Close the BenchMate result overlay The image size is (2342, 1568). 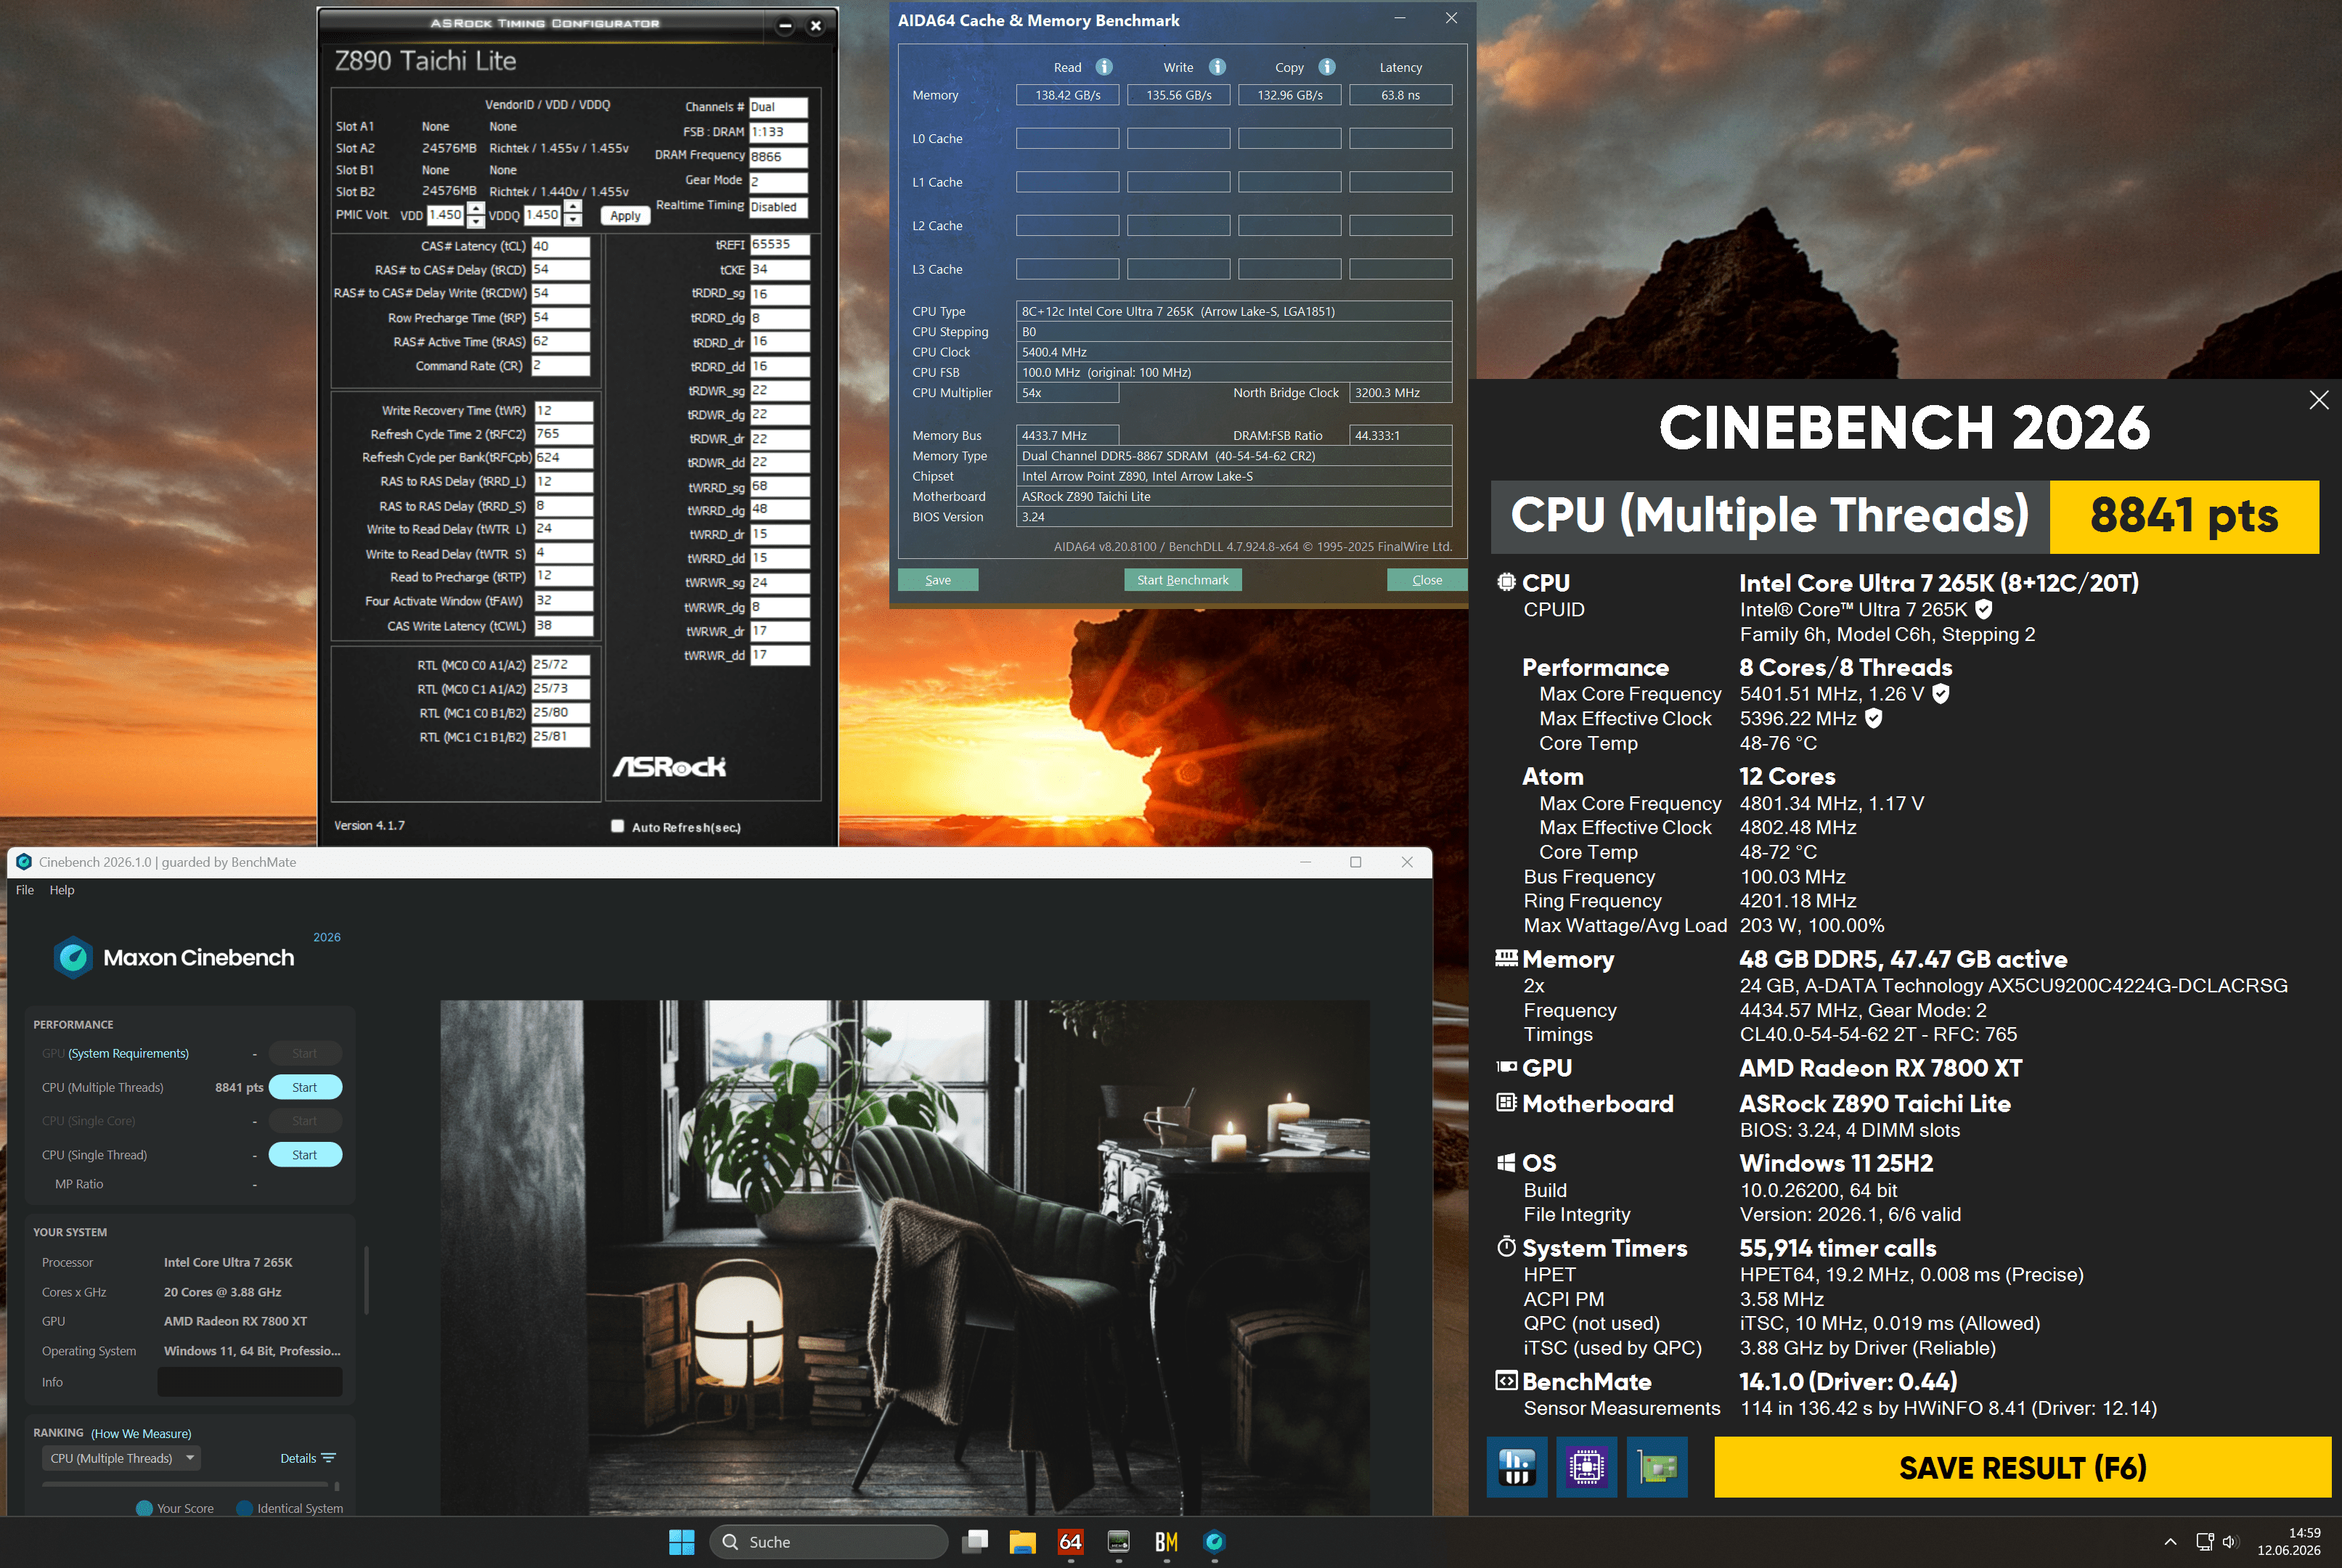pos(2319,400)
